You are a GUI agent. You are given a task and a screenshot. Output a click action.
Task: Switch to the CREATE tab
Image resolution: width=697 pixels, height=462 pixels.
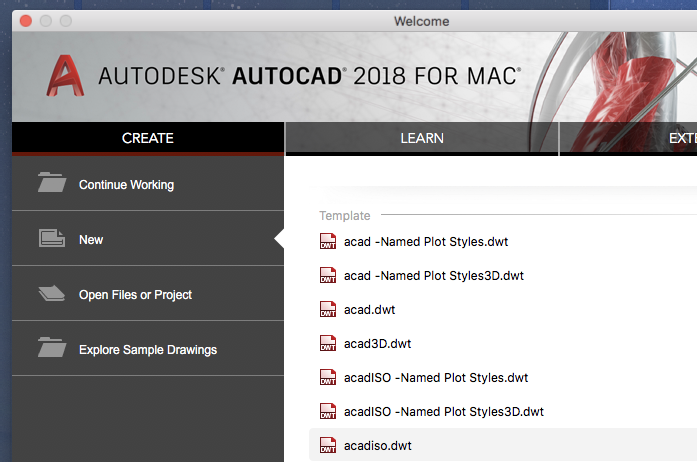click(x=148, y=138)
